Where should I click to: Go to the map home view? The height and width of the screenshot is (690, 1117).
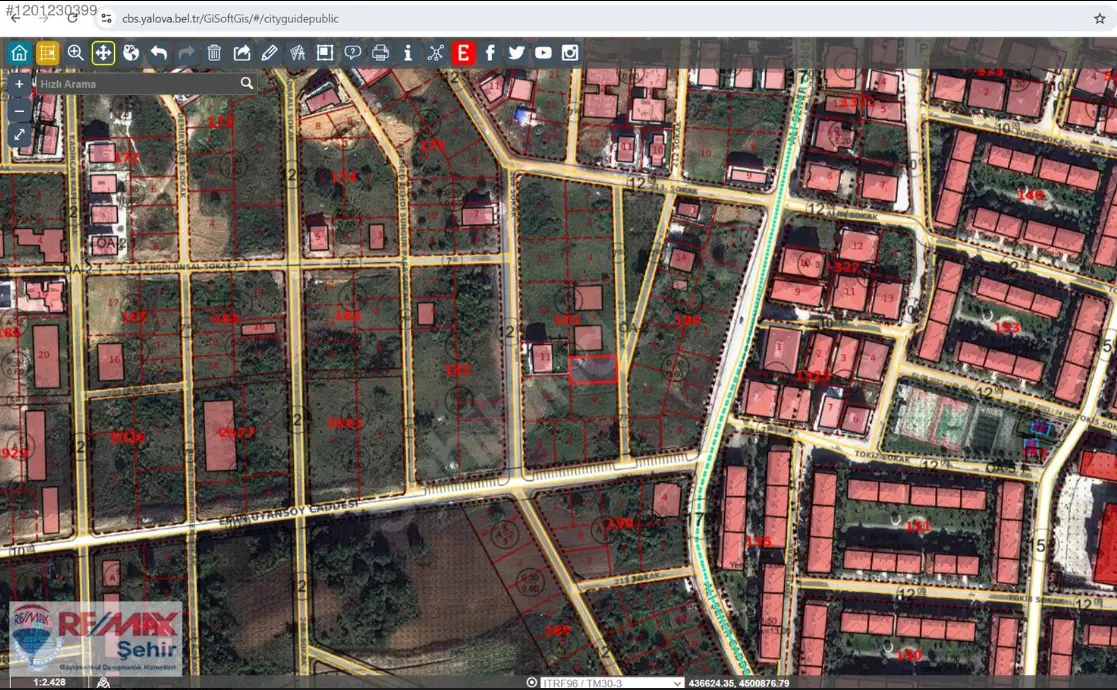19,53
